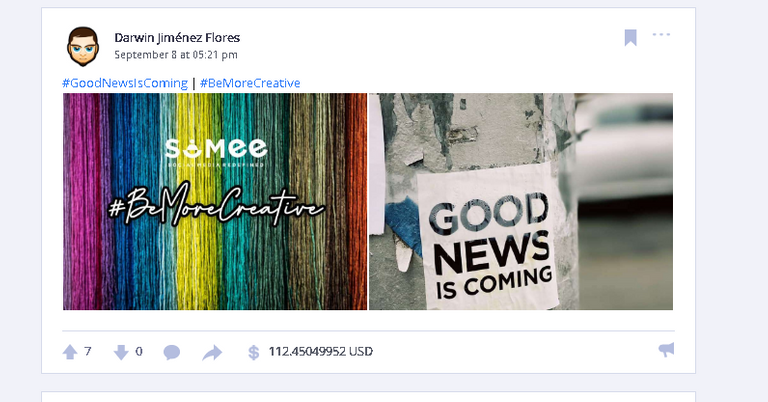768x402 pixels.
Task: Click the megaphone promote icon
Action: point(666,350)
